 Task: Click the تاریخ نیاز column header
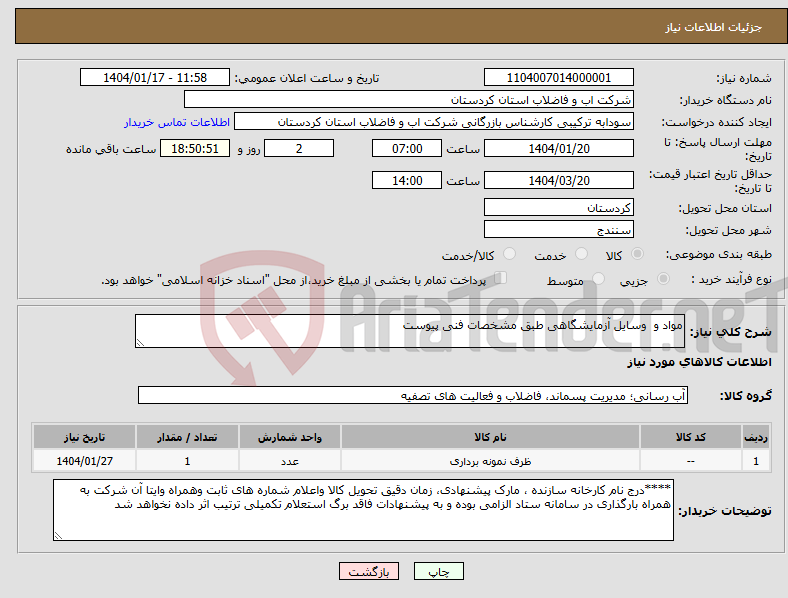pyautogui.click(x=84, y=437)
